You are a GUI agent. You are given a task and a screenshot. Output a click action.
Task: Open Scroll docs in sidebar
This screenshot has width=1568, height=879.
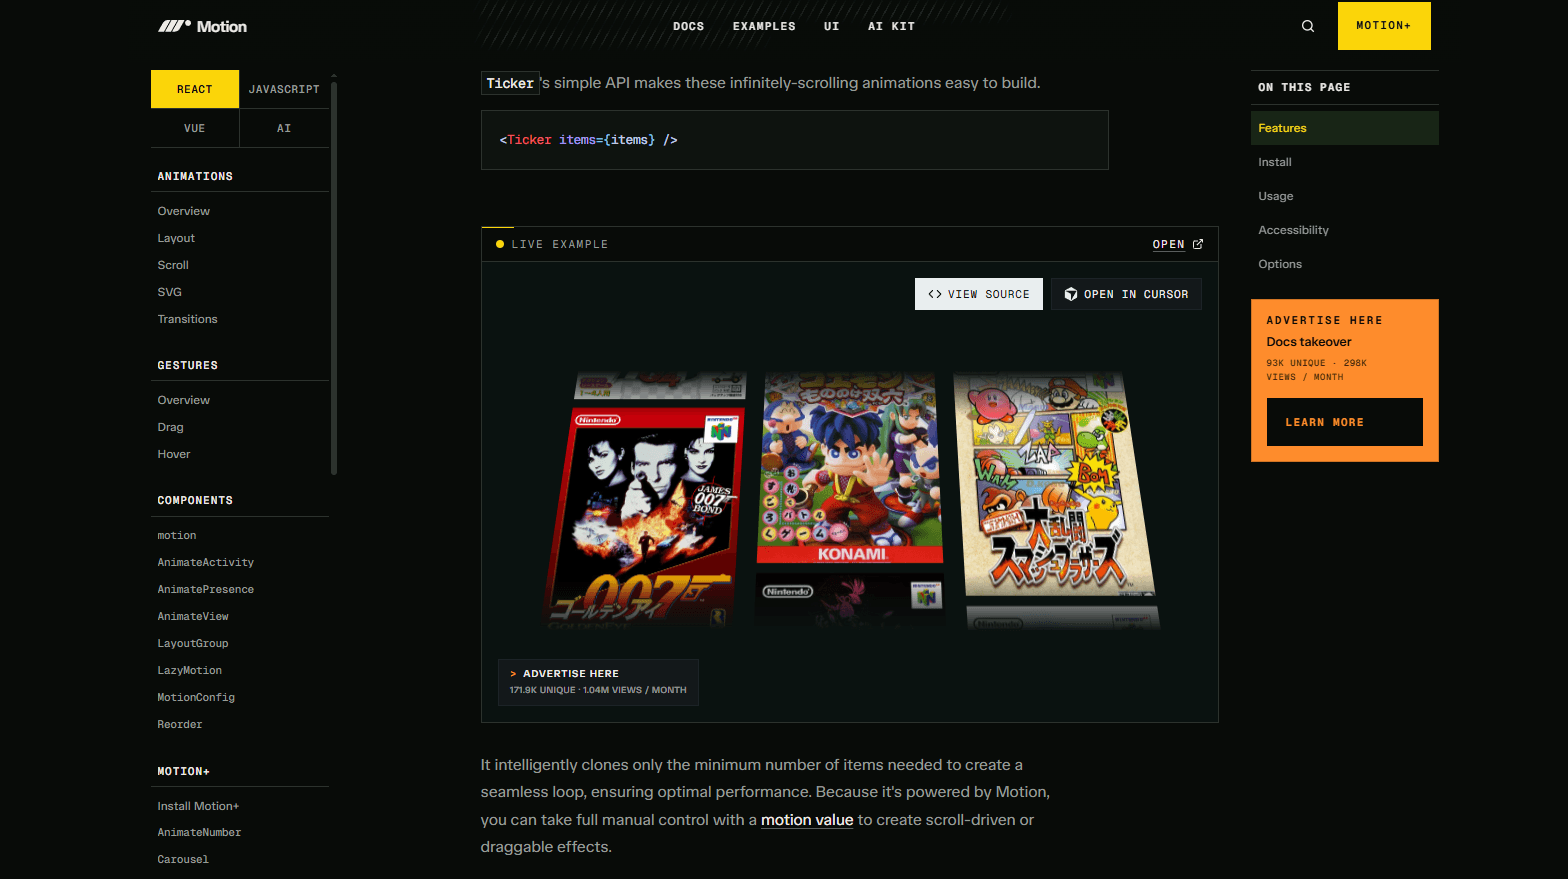point(173,265)
